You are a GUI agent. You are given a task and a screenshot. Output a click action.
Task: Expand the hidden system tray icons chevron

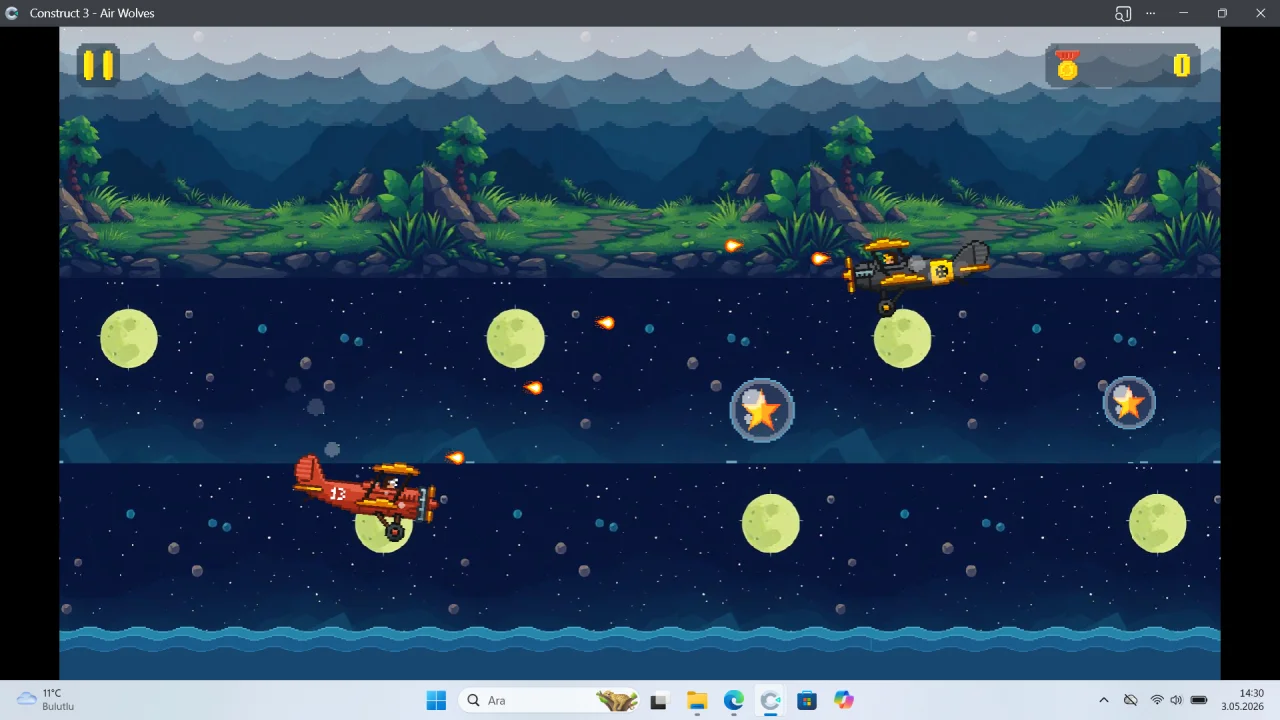(1104, 700)
